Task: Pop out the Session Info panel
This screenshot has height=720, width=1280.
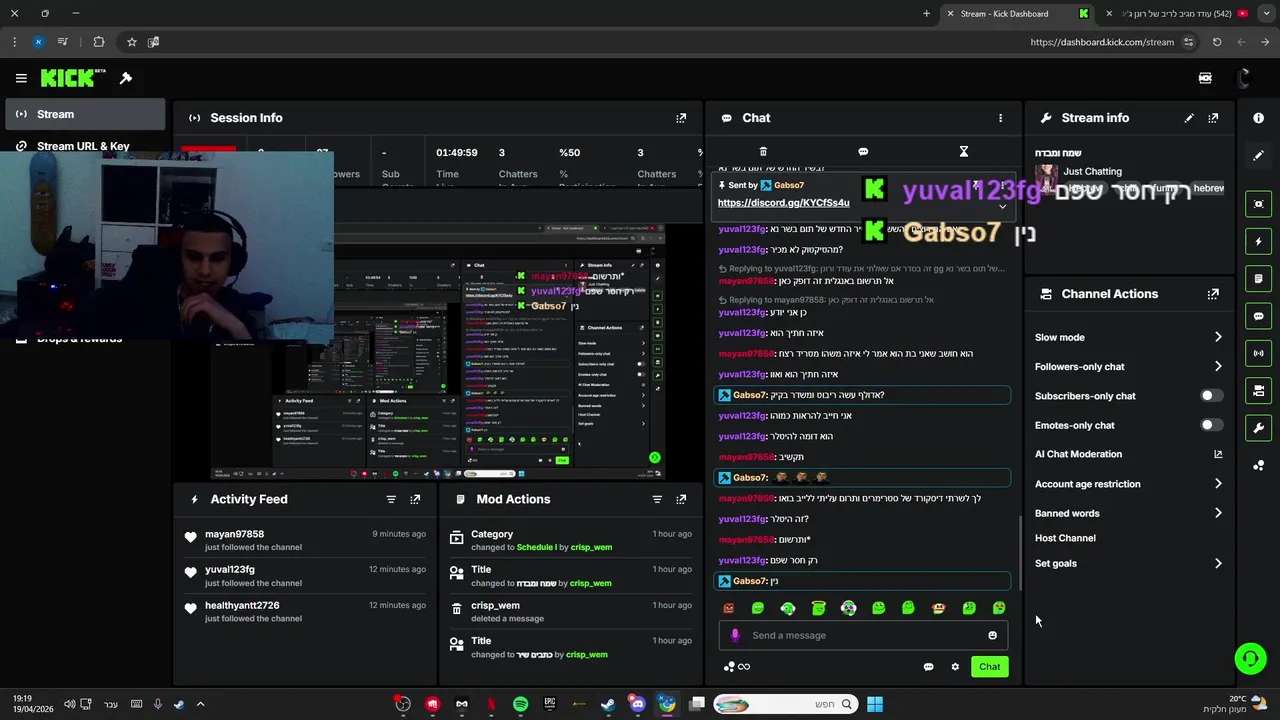Action: tap(681, 118)
